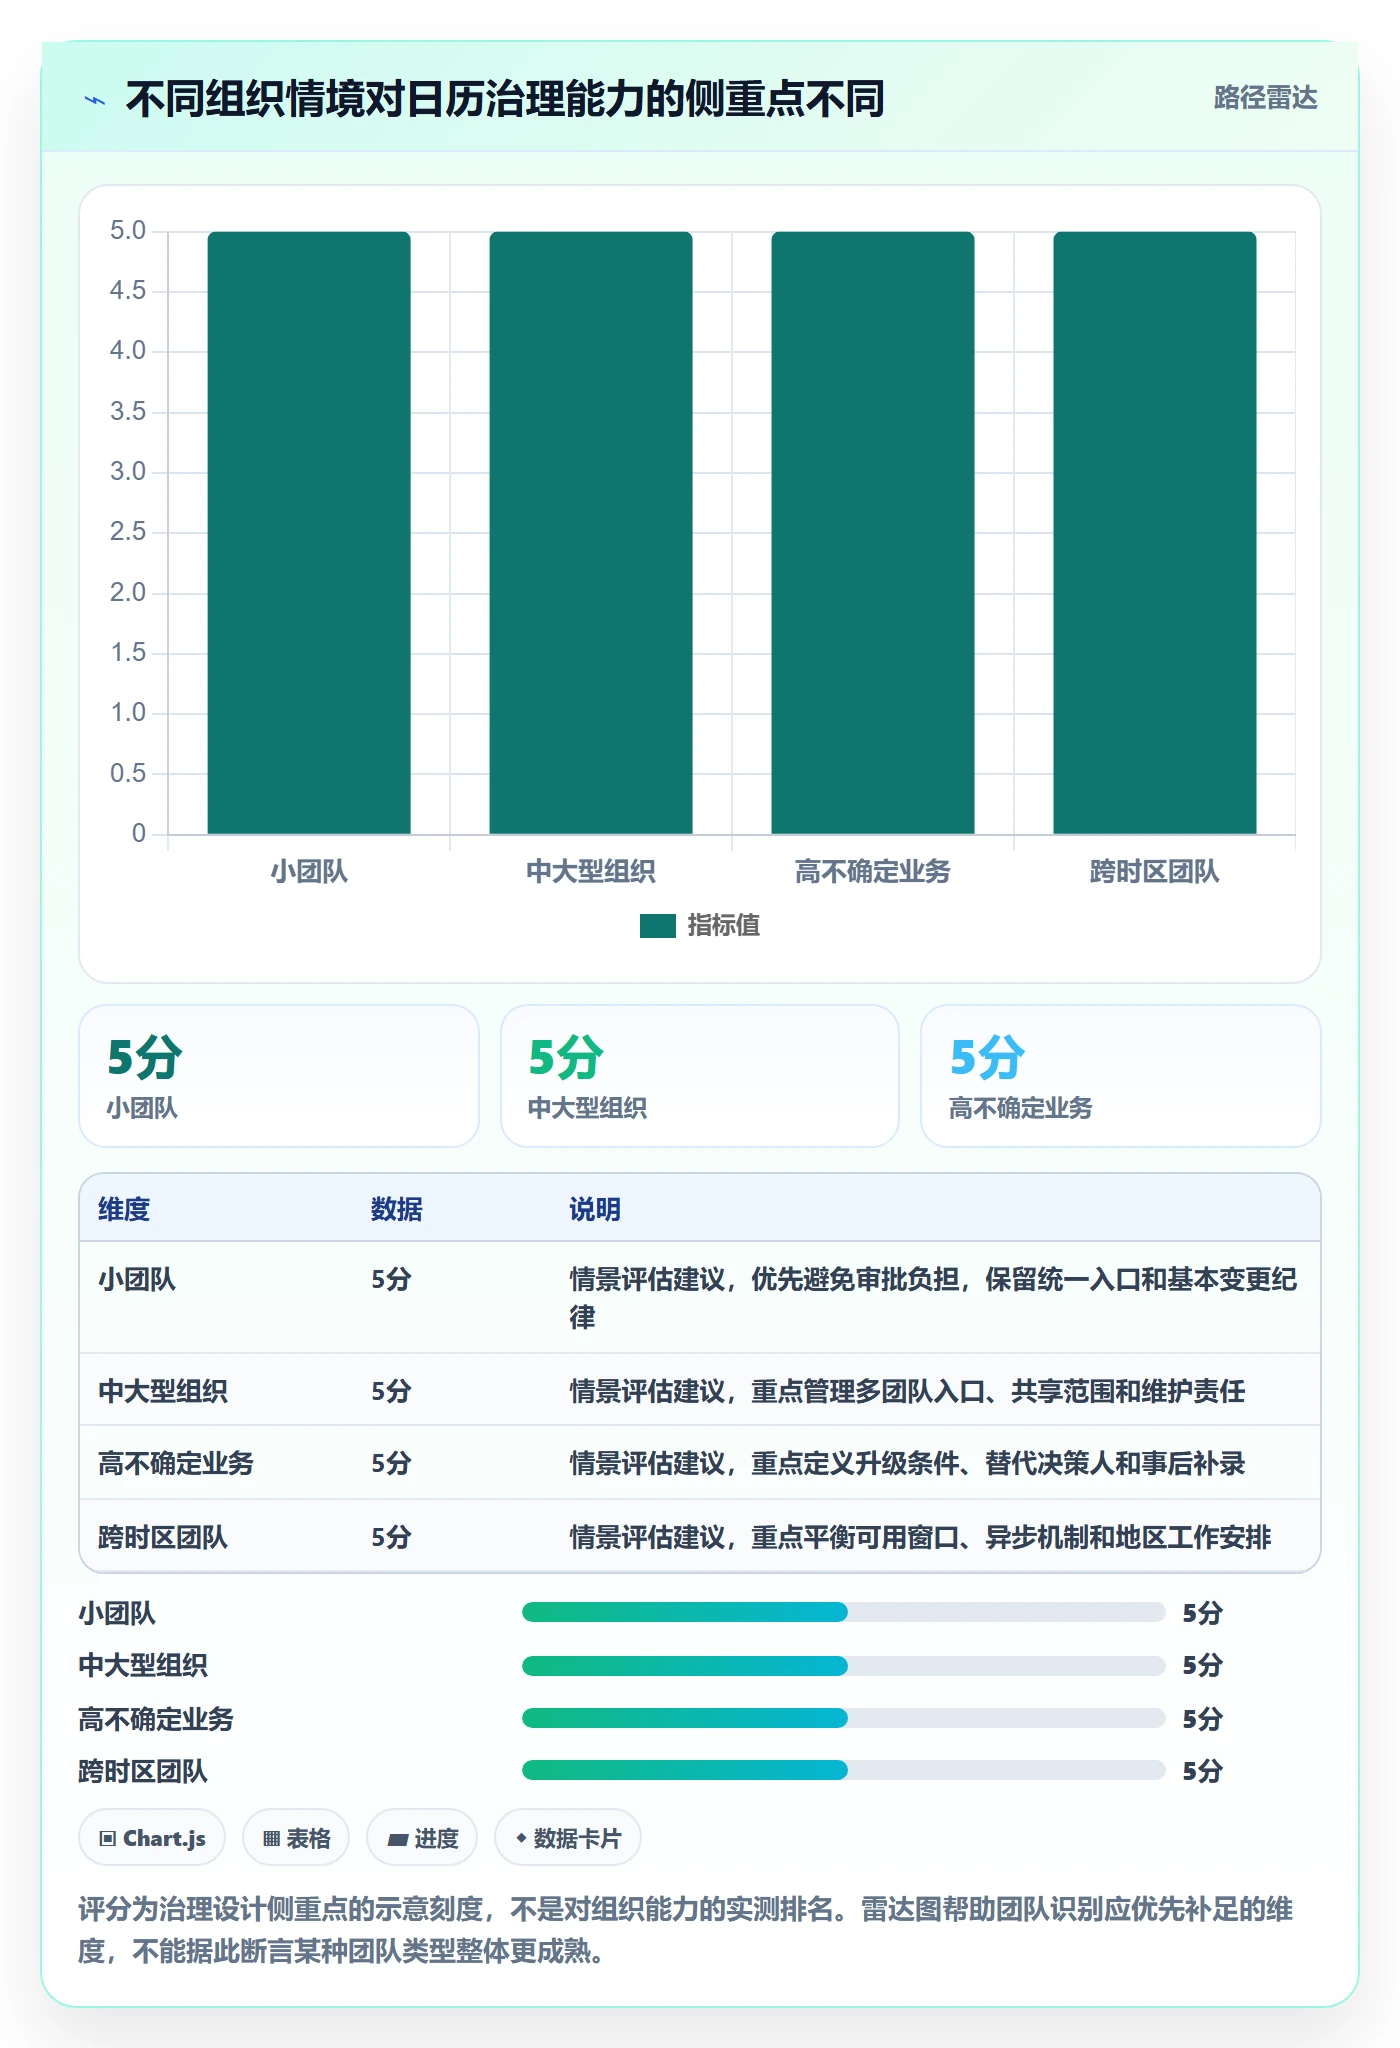
Task: Click the Chart.js tag chip
Action: click(152, 1838)
